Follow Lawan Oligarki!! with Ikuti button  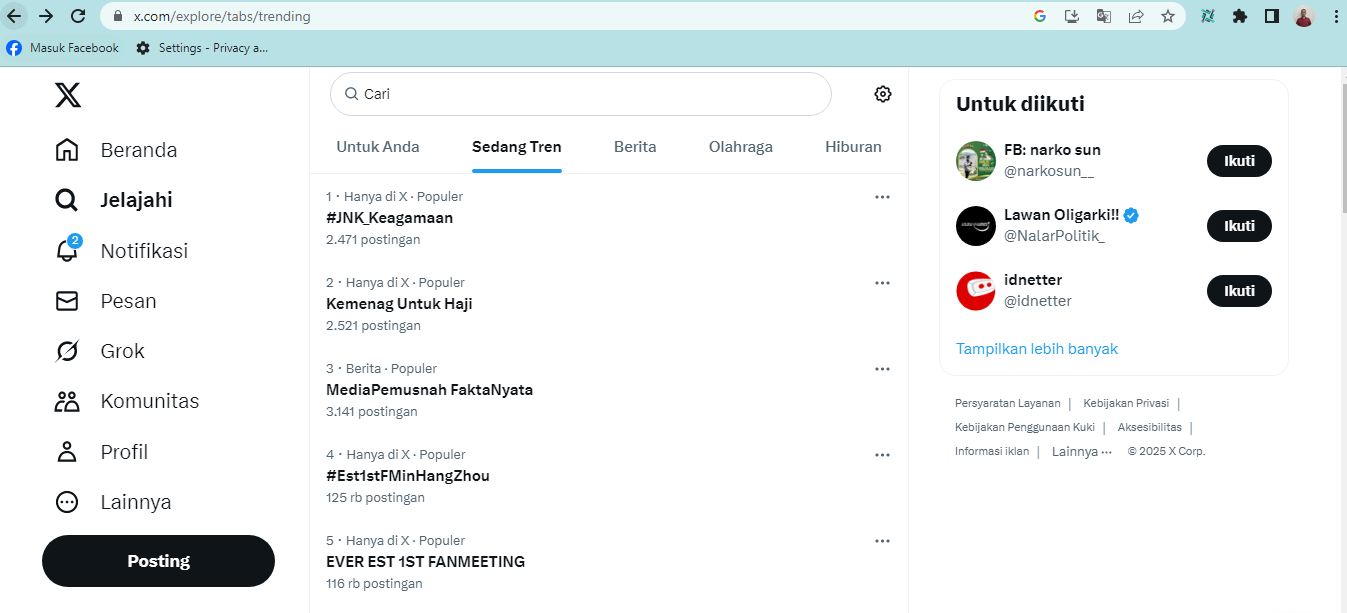coord(1239,226)
